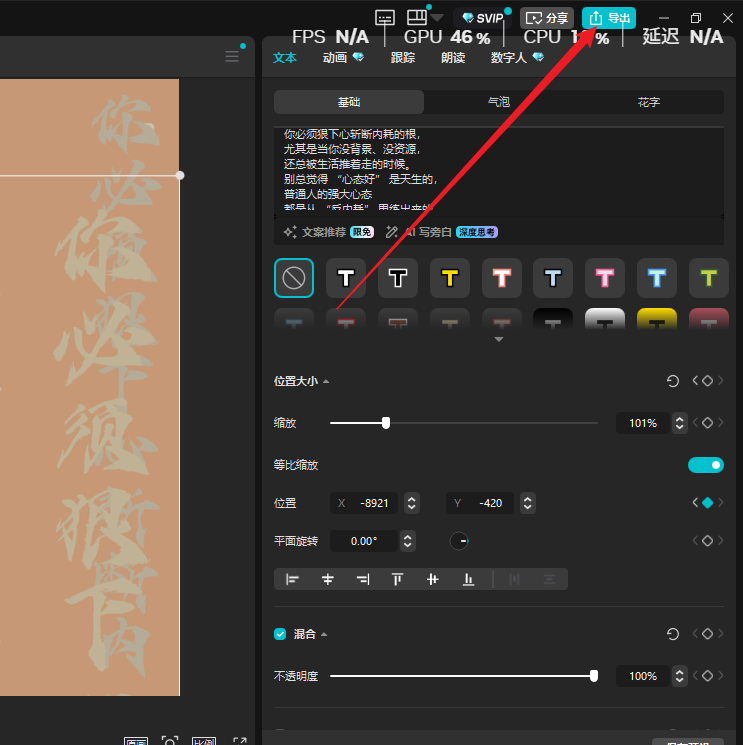This screenshot has width=743, height=745.
Task: Collapse the 位置大小 section
Action: [326, 382]
